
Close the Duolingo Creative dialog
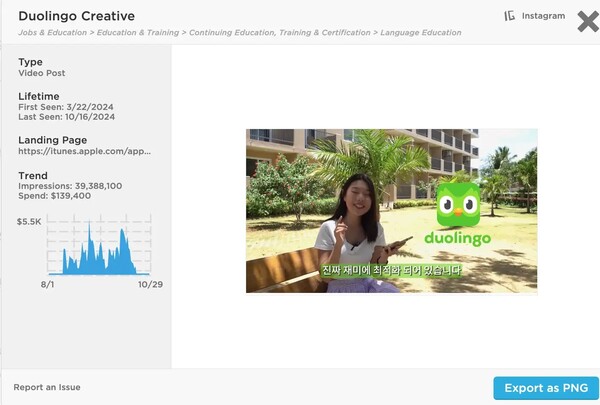588,21
